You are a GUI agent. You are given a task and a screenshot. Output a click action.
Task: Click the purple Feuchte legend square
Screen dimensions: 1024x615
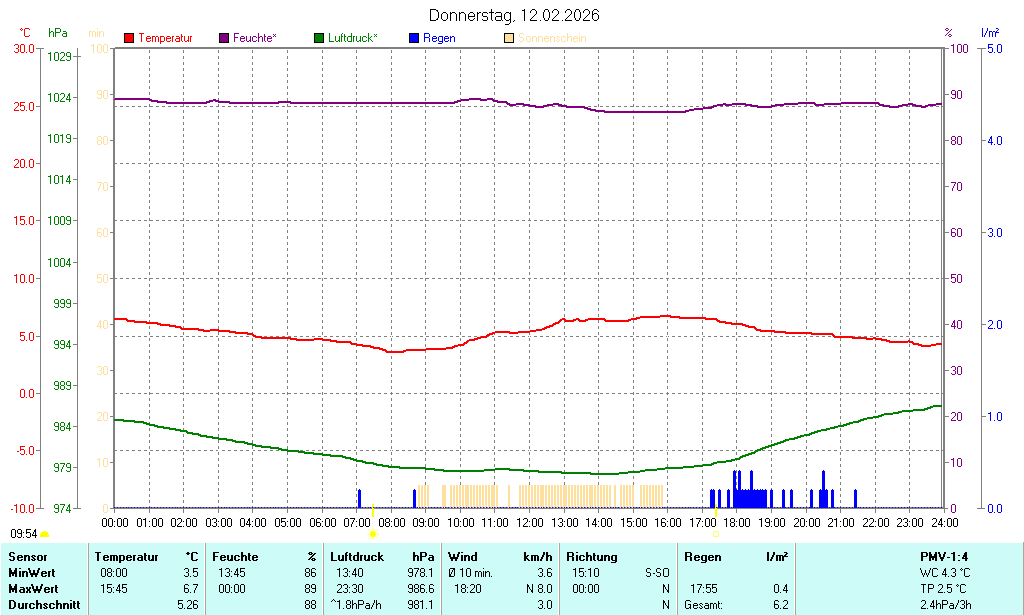click(224, 38)
